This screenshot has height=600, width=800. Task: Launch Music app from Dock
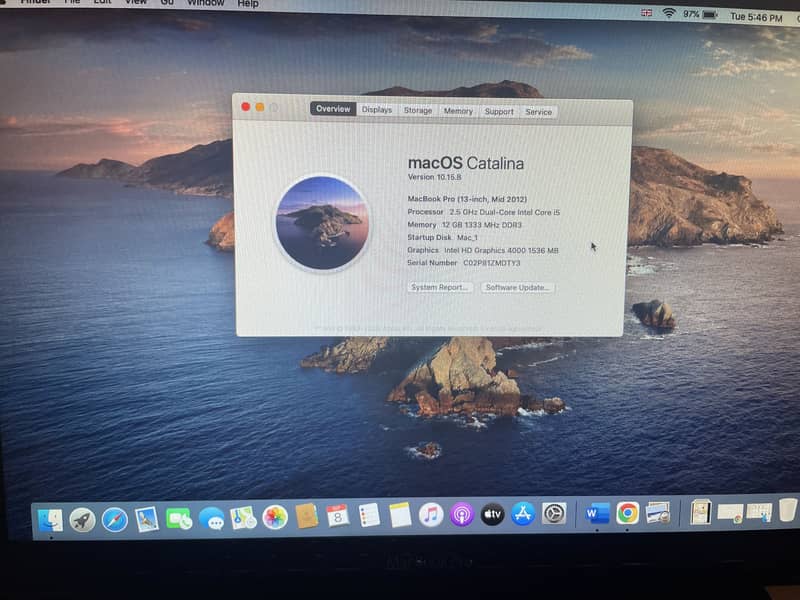pyautogui.click(x=431, y=514)
